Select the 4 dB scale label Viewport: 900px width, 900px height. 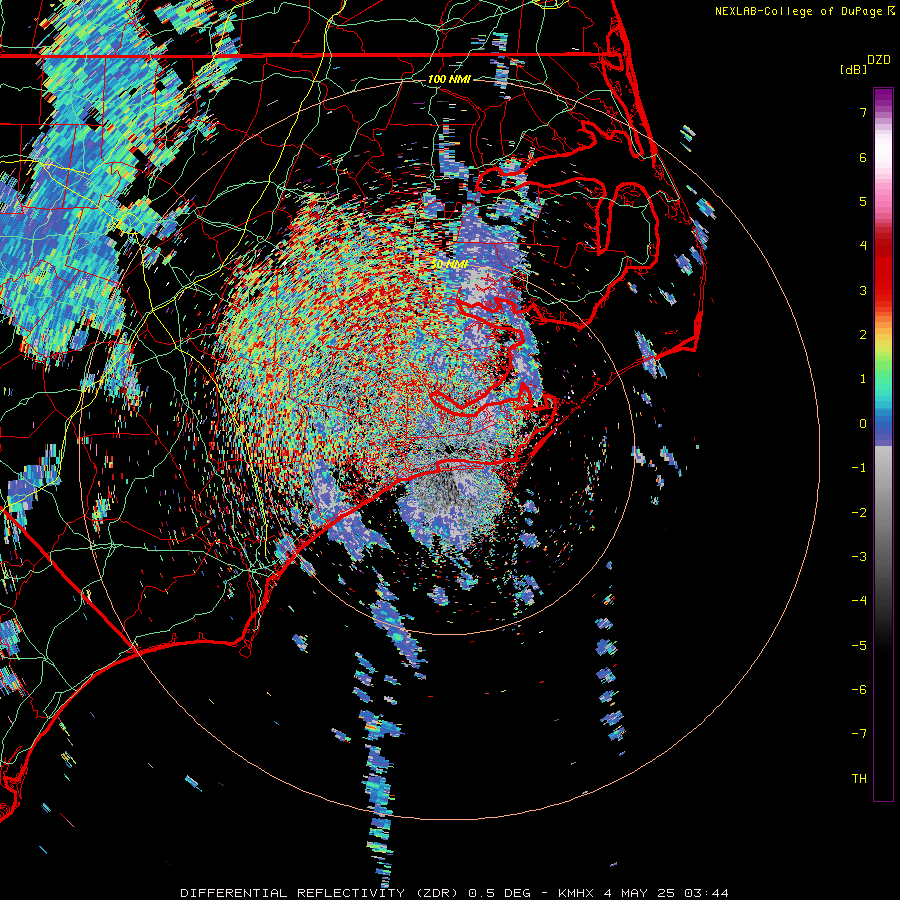(x=863, y=246)
